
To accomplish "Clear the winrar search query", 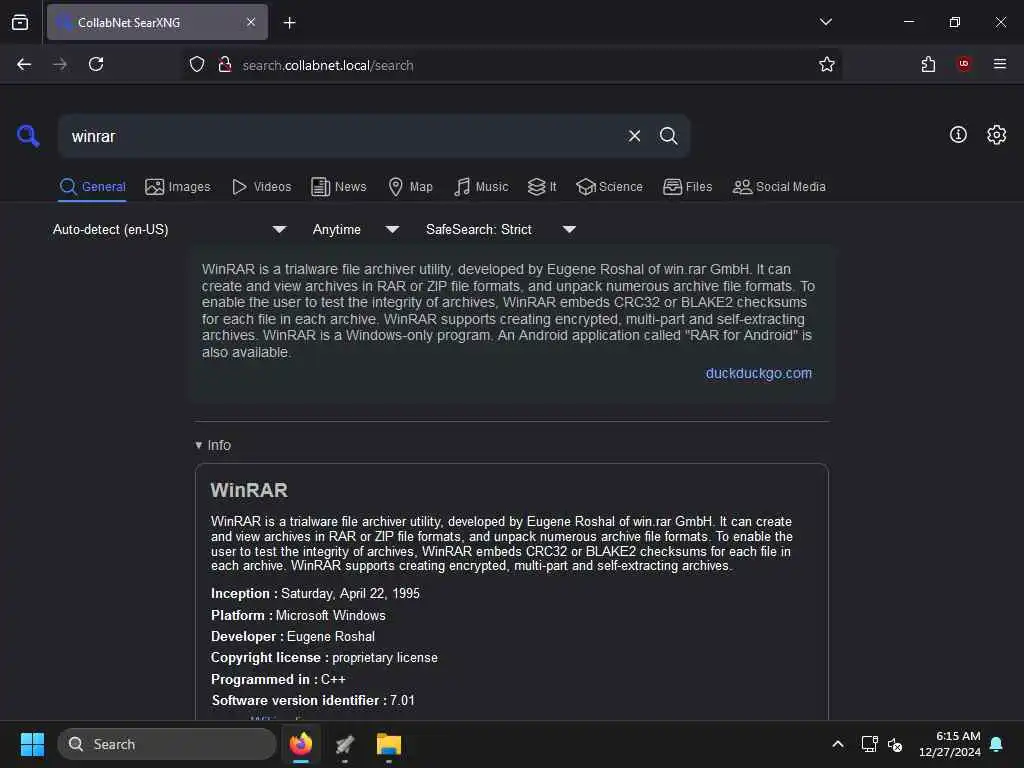I will [x=634, y=136].
